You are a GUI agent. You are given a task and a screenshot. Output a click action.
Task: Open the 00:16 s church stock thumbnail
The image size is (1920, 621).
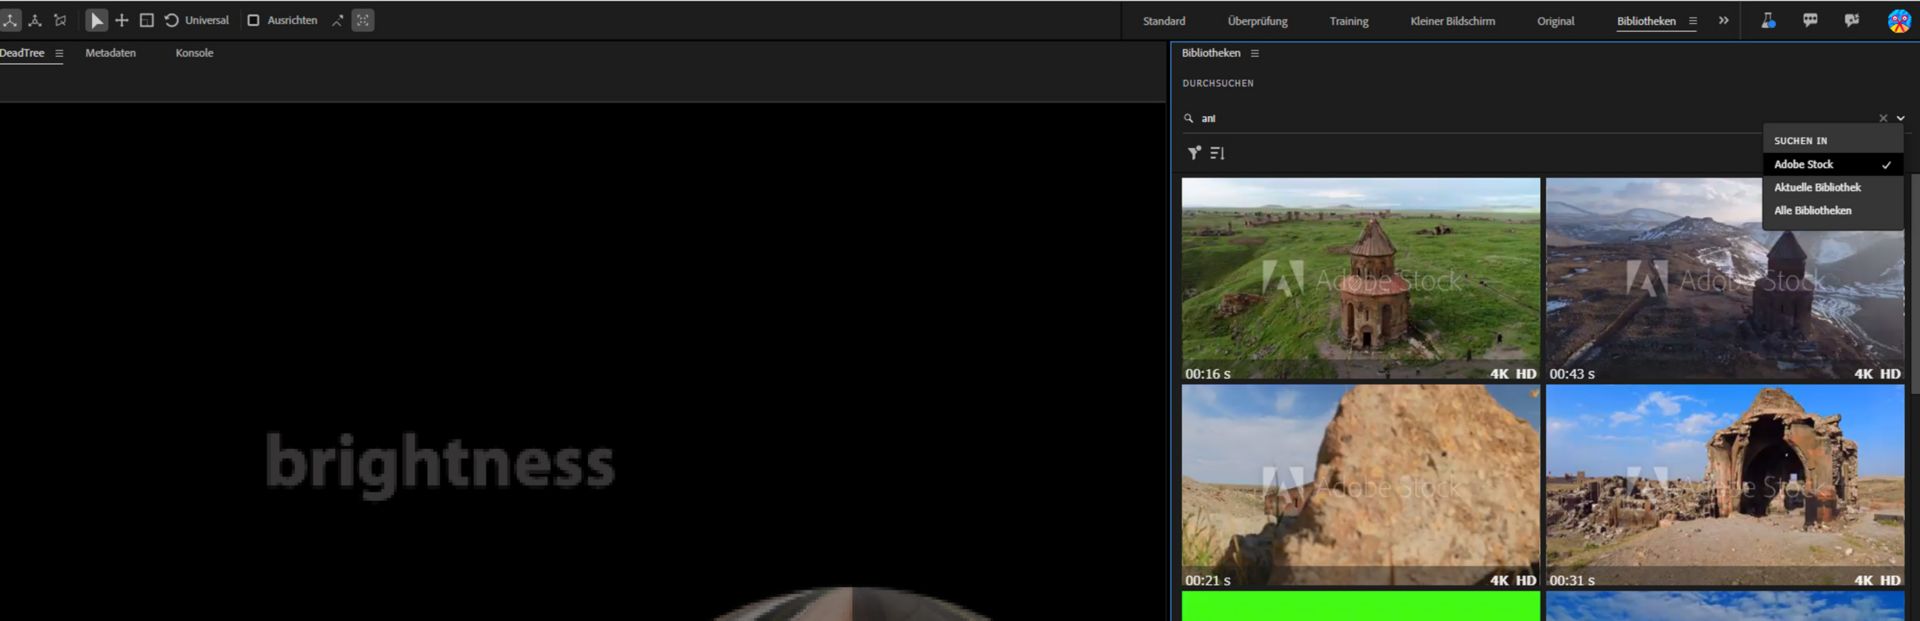point(1360,280)
